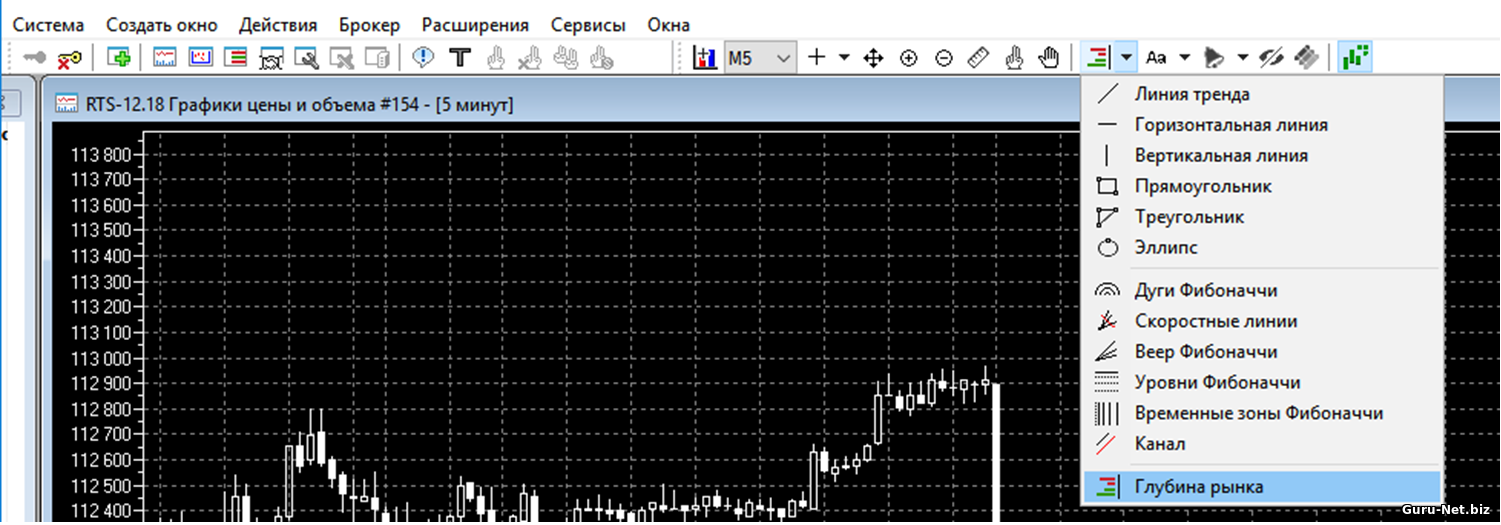Click the window with wrench settings icon

pyautogui.click(x=306, y=58)
